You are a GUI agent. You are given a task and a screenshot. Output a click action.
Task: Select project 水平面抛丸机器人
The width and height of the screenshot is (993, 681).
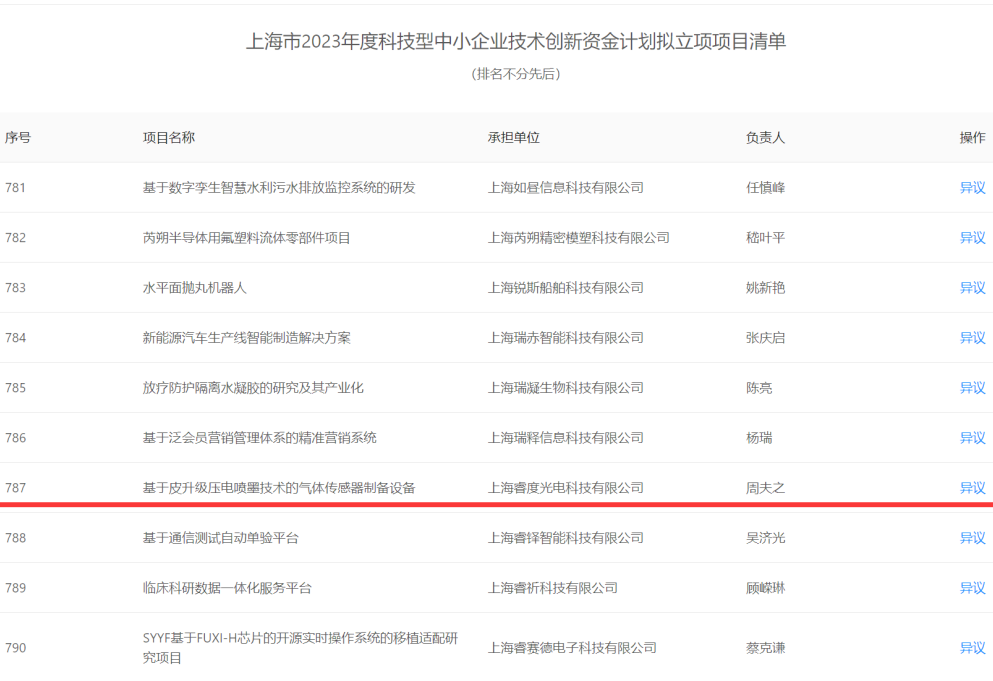coord(194,288)
